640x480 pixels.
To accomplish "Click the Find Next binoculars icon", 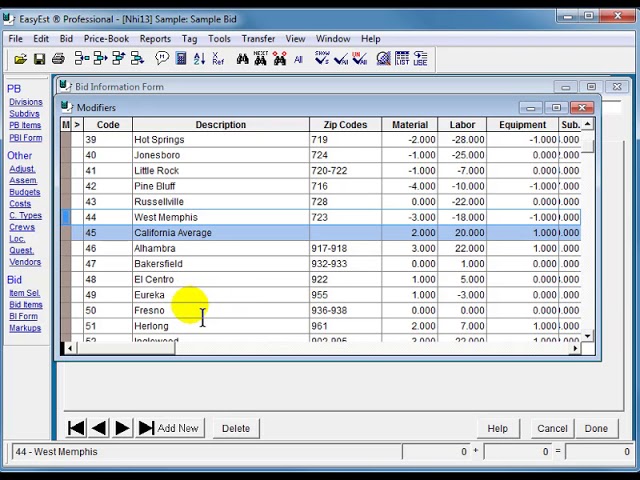I will click(x=260, y=58).
